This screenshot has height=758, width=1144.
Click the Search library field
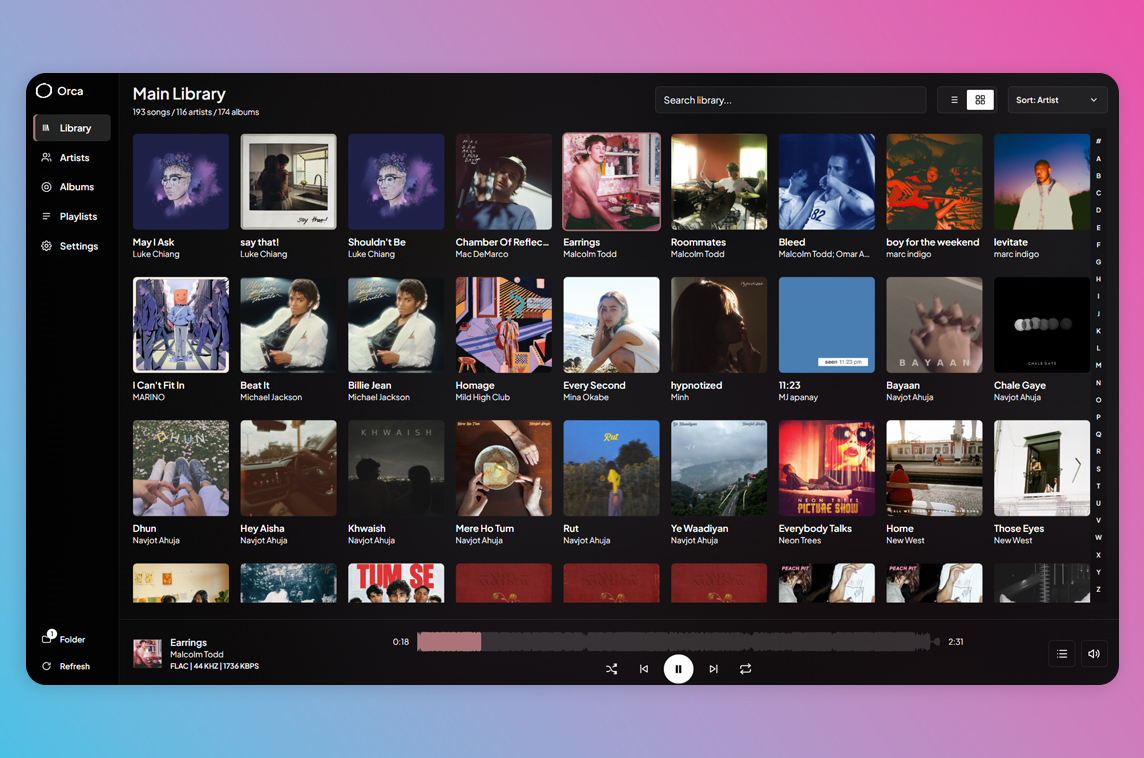[790, 100]
